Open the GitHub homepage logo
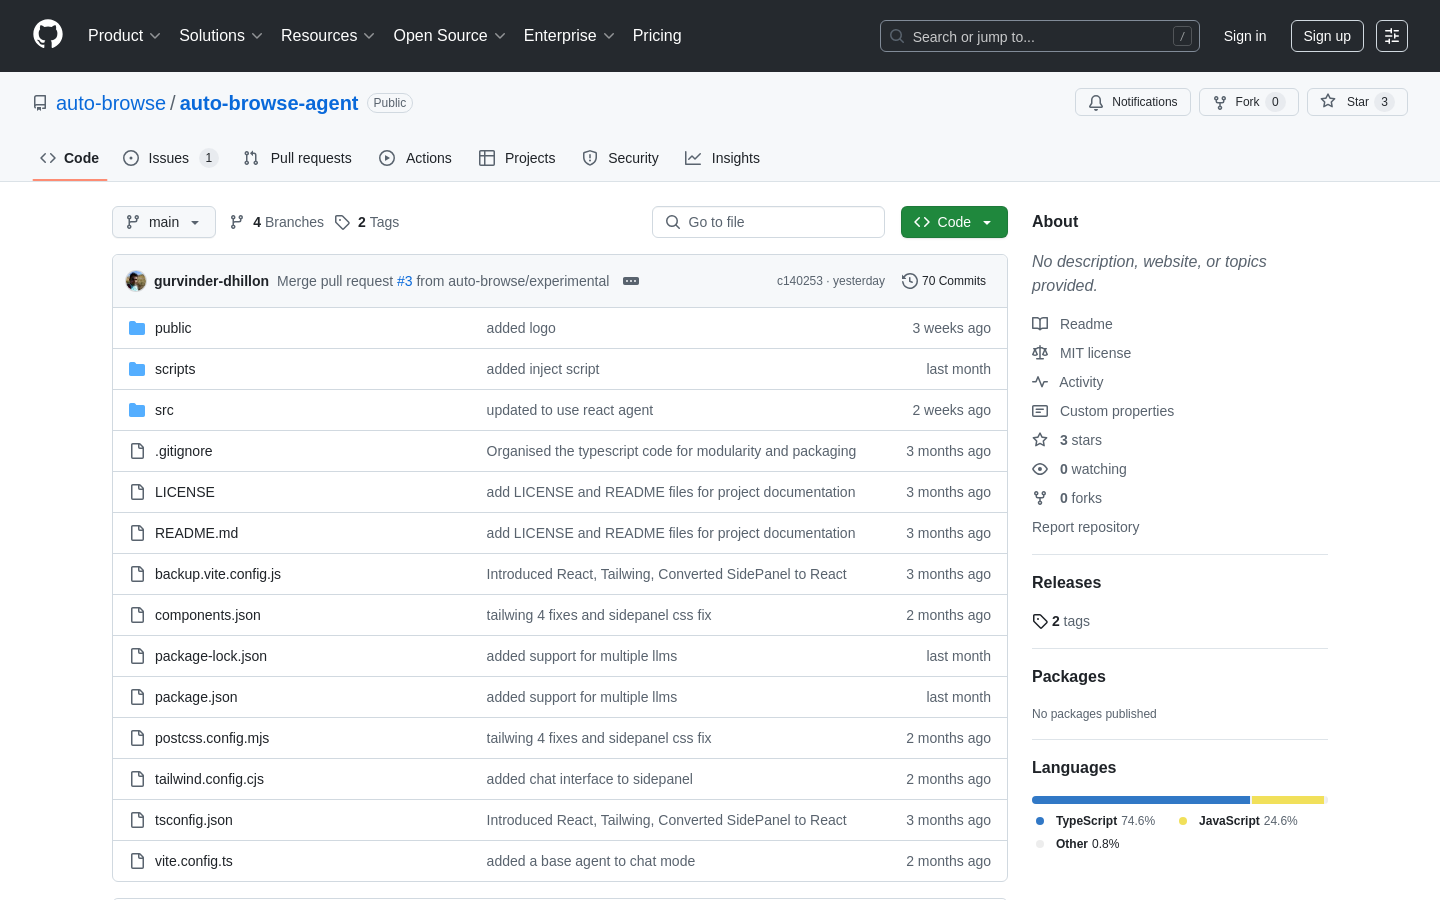1440x900 pixels. [x=48, y=35]
